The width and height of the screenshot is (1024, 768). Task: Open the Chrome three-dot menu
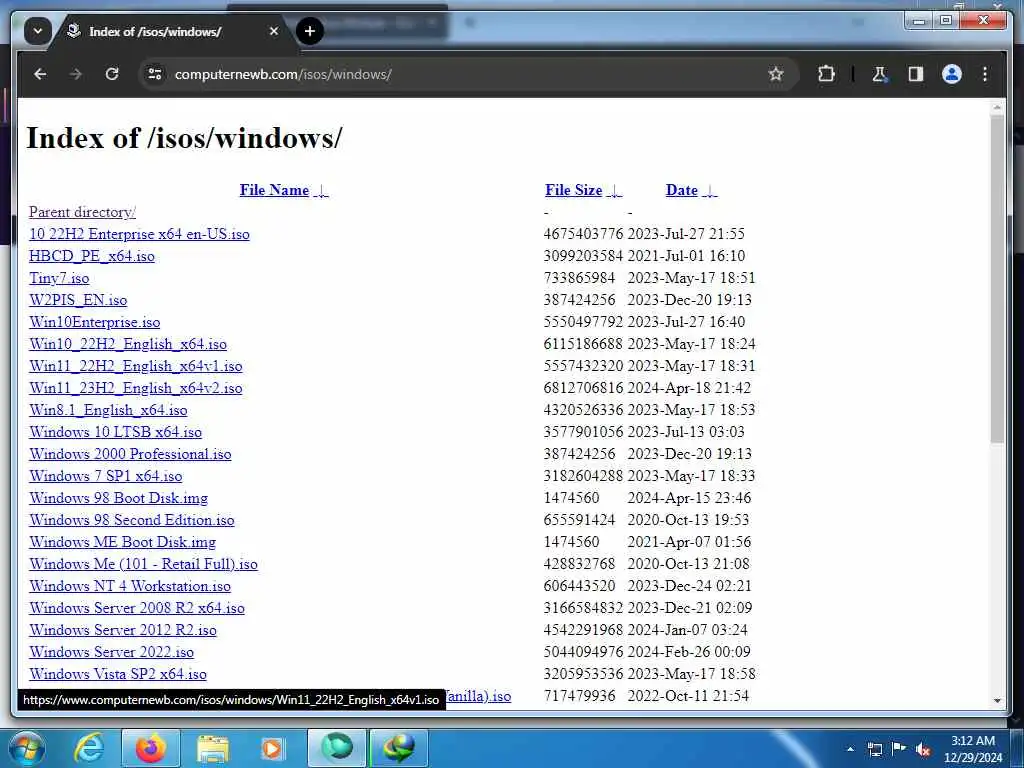coord(985,74)
